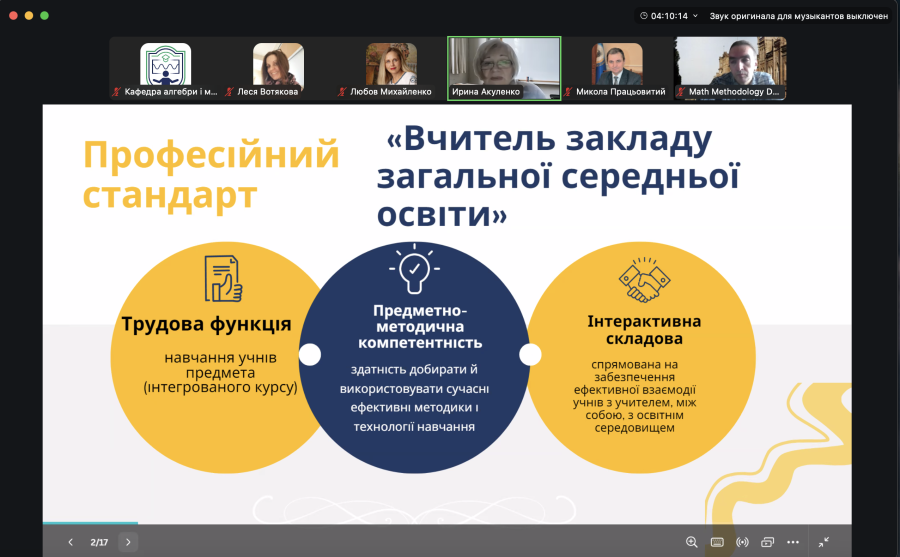The width and height of the screenshot is (900, 557).
Task: Click the zoom-in magnifier icon
Action: [692, 542]
